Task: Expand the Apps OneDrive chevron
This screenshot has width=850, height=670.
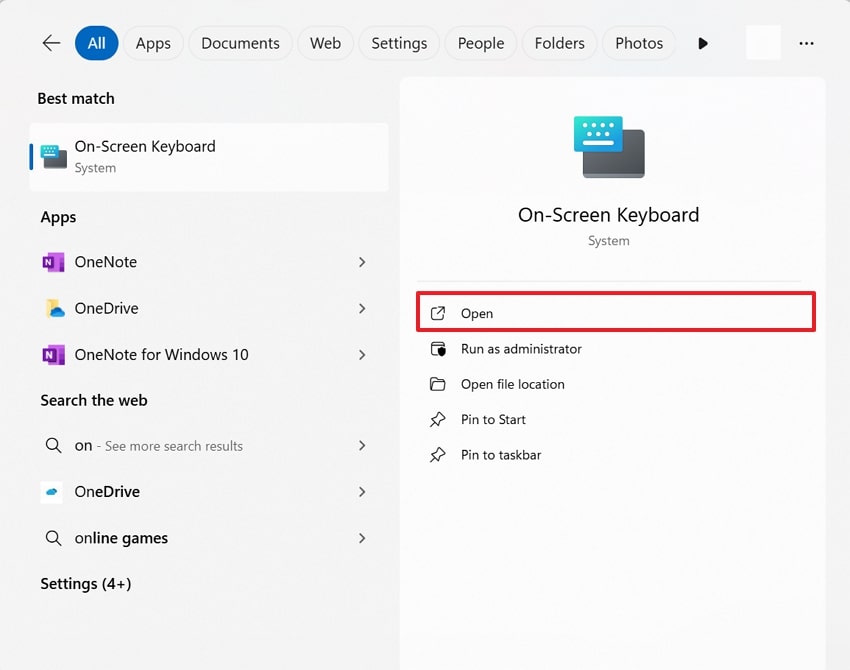Action: click(362, 308)
